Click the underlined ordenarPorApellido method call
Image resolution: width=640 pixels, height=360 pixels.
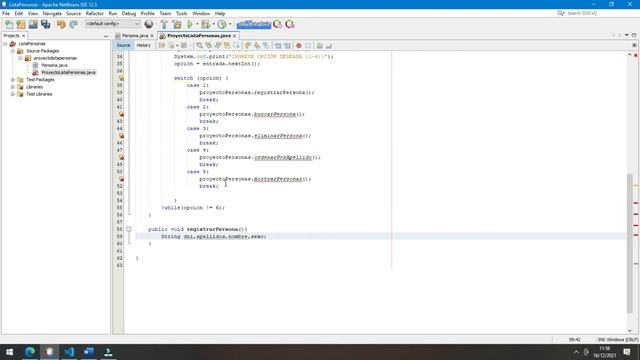point(283,157)
